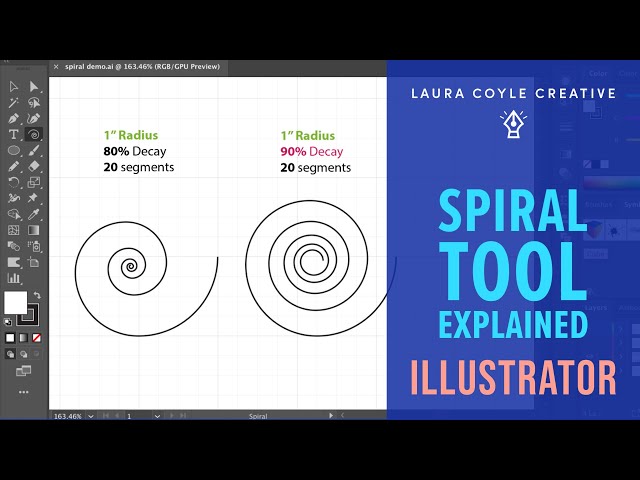Enable Draw Inside mode
This screenshot has width=640, height=480.
[x=37, y=354]
